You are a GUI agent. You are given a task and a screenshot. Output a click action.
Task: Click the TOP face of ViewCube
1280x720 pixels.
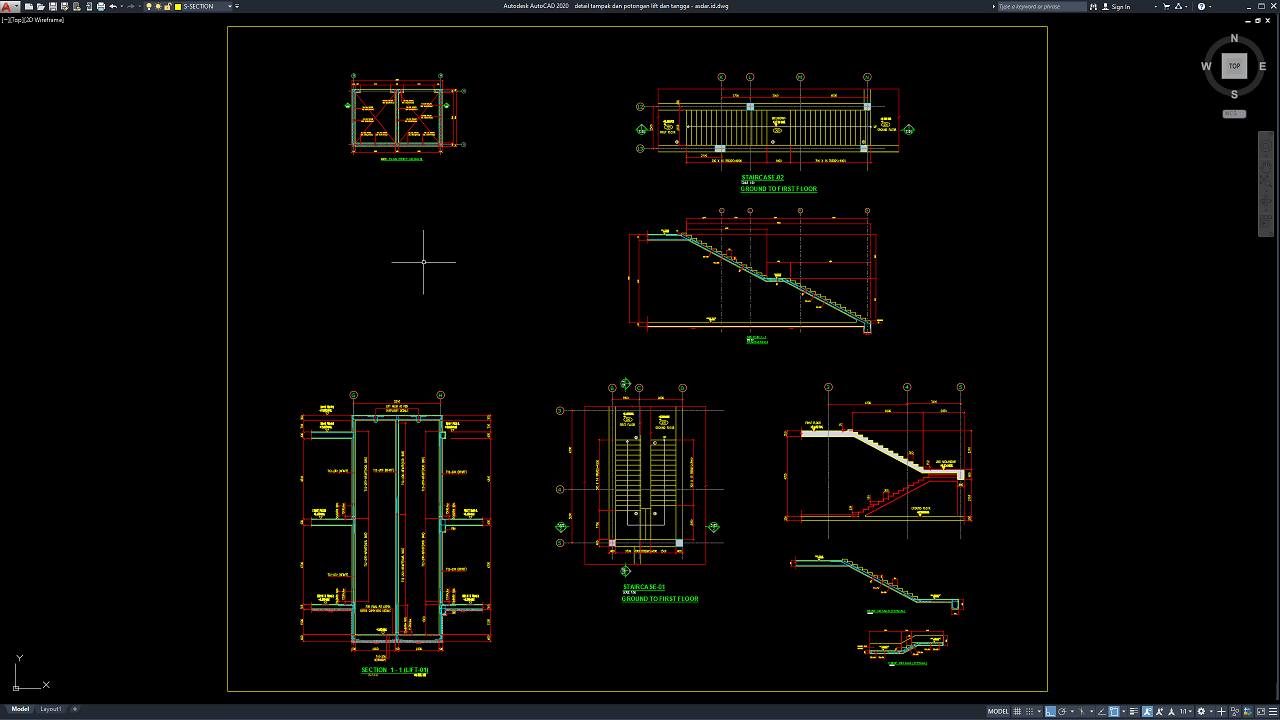[1234, 66]
